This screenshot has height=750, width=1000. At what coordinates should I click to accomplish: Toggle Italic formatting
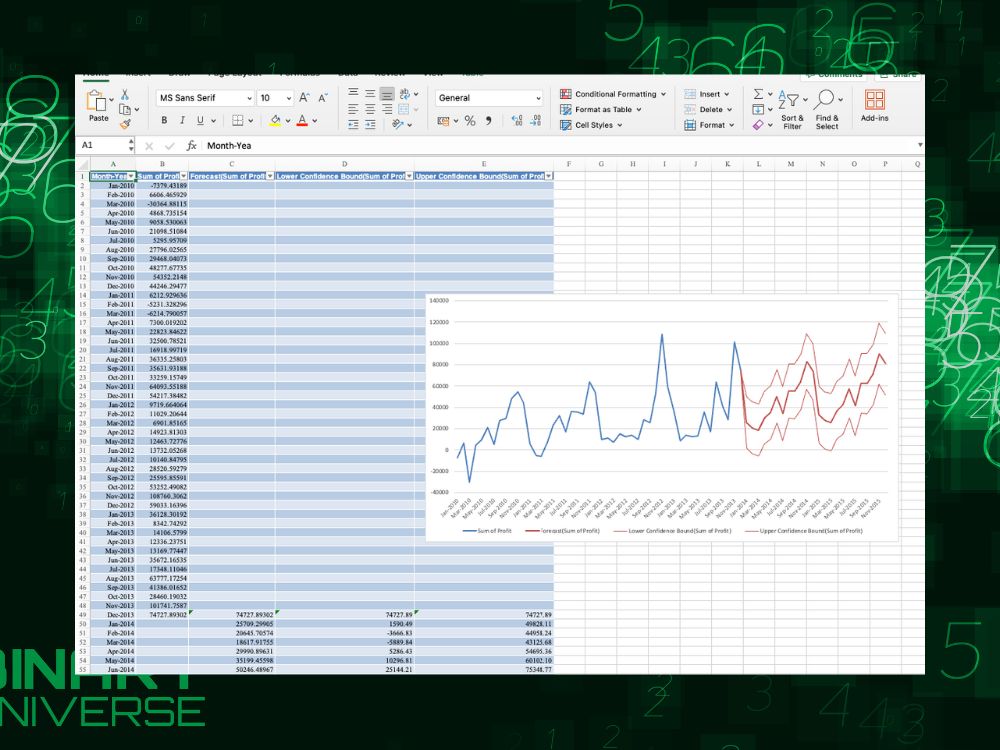click(x=182, y=120)
